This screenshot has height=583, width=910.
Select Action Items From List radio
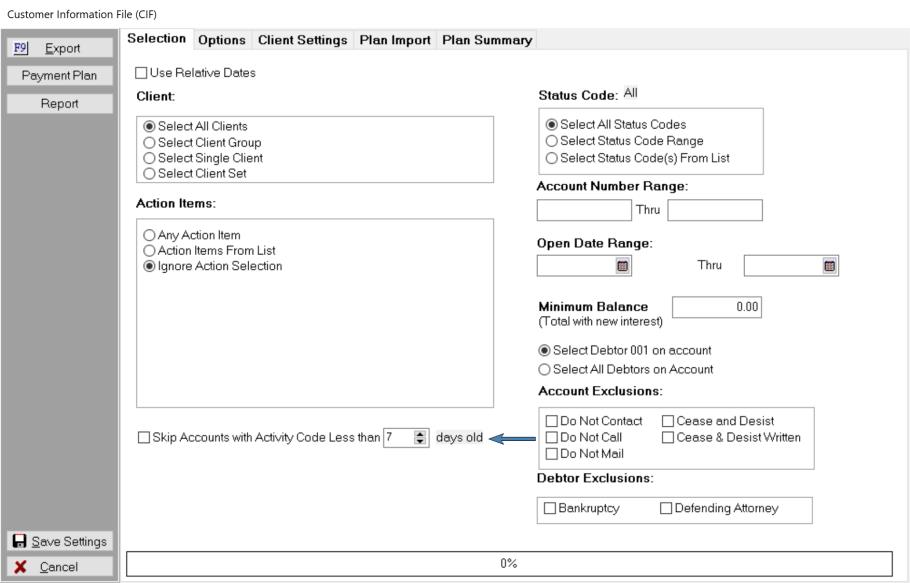(x=149, y=251)
